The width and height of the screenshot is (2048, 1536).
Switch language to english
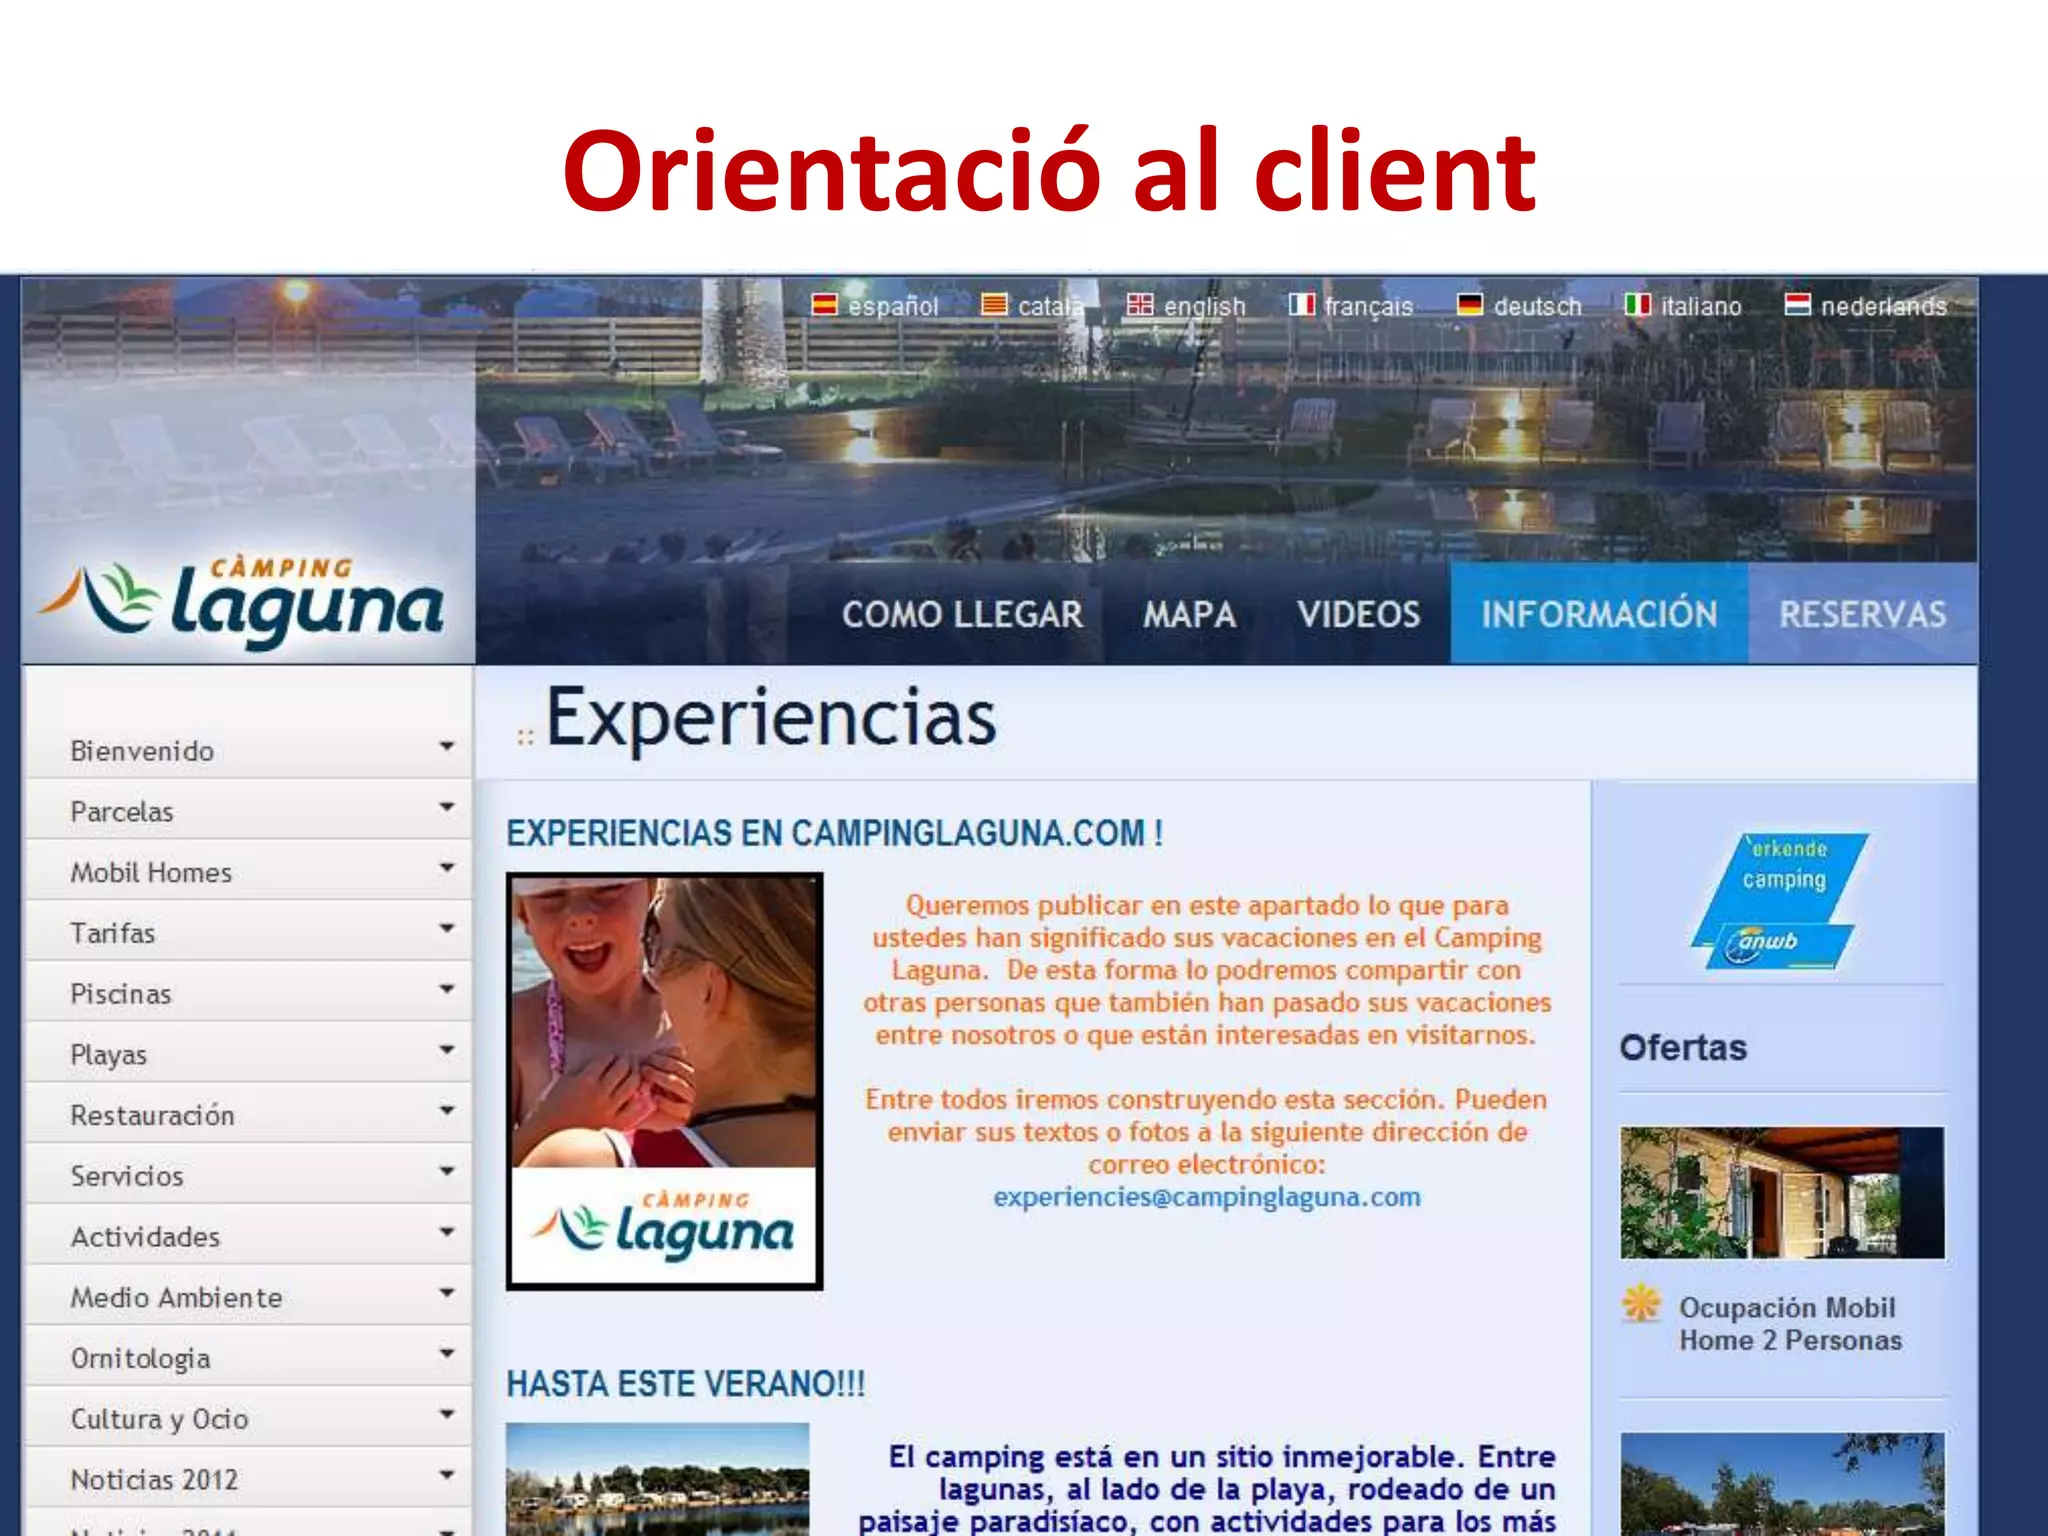point(1204,306)
